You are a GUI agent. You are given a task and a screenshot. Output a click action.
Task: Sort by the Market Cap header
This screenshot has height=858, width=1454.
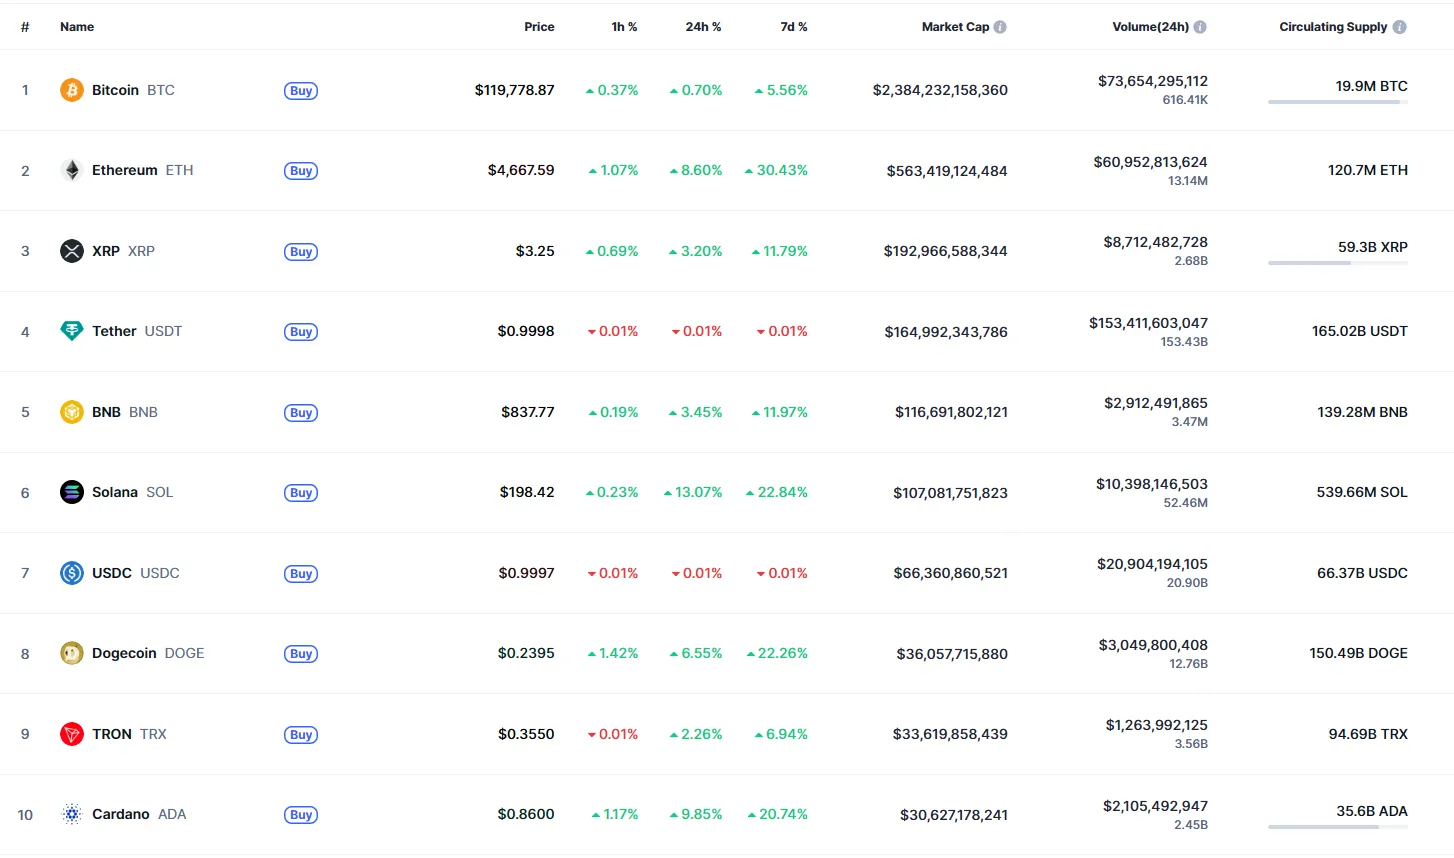[955, 27]
